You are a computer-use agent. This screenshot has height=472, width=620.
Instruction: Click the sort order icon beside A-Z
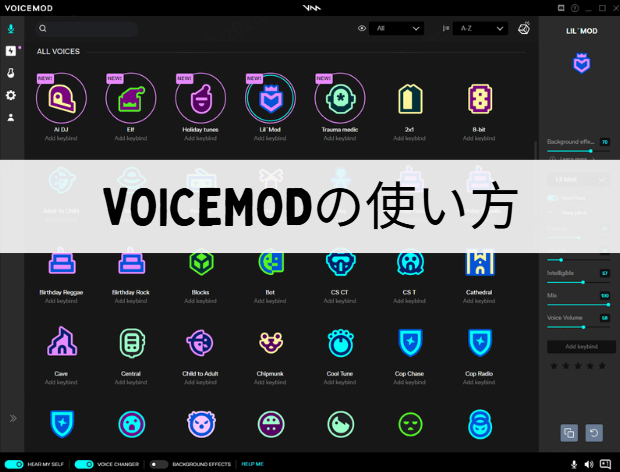coord(446,28)
